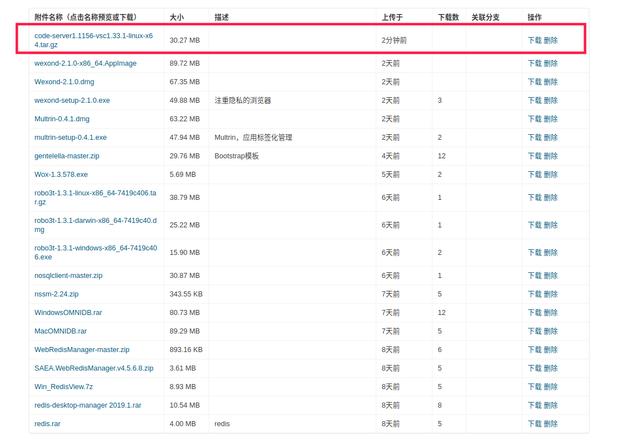Download gentelella-master.zip with 下载

tap(535, 156)
